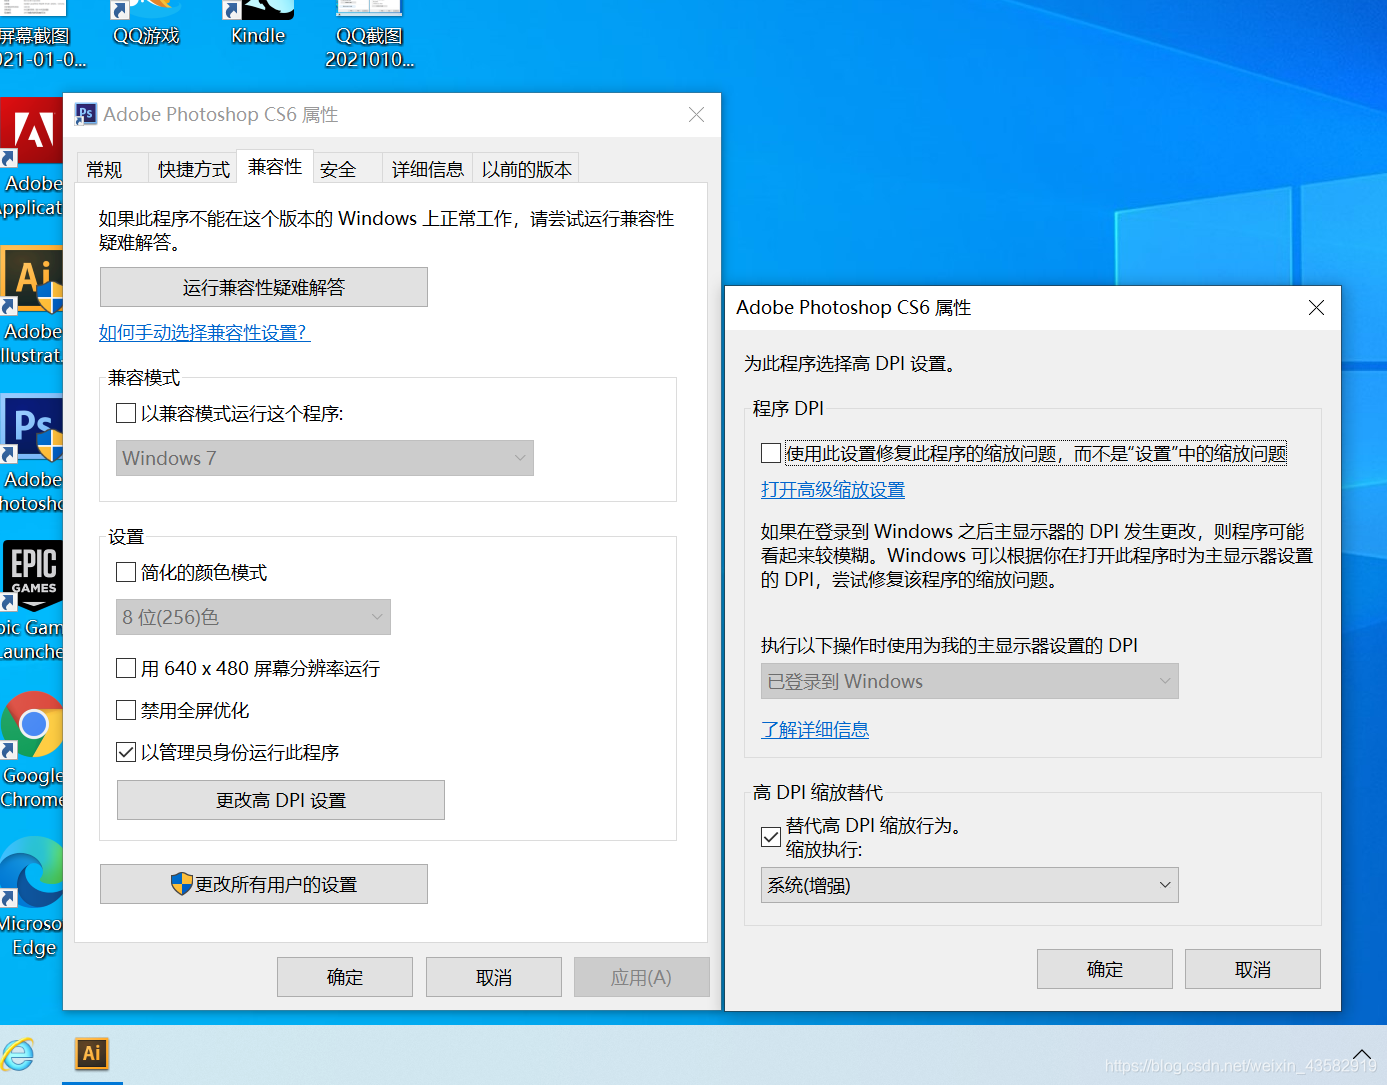Switch to 快捷方式 tab
This screenshot has height=1085, width=1387.
click(x=193, y=169)
